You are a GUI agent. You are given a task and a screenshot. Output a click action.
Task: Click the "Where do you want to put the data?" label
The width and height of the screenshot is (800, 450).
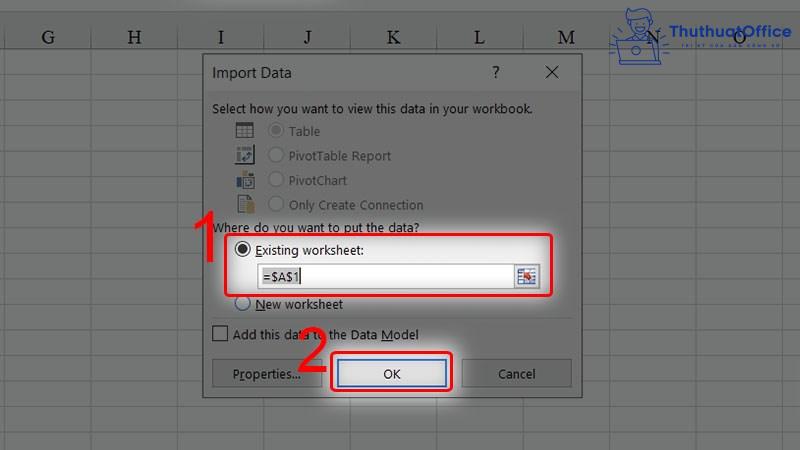click(315, 228)
